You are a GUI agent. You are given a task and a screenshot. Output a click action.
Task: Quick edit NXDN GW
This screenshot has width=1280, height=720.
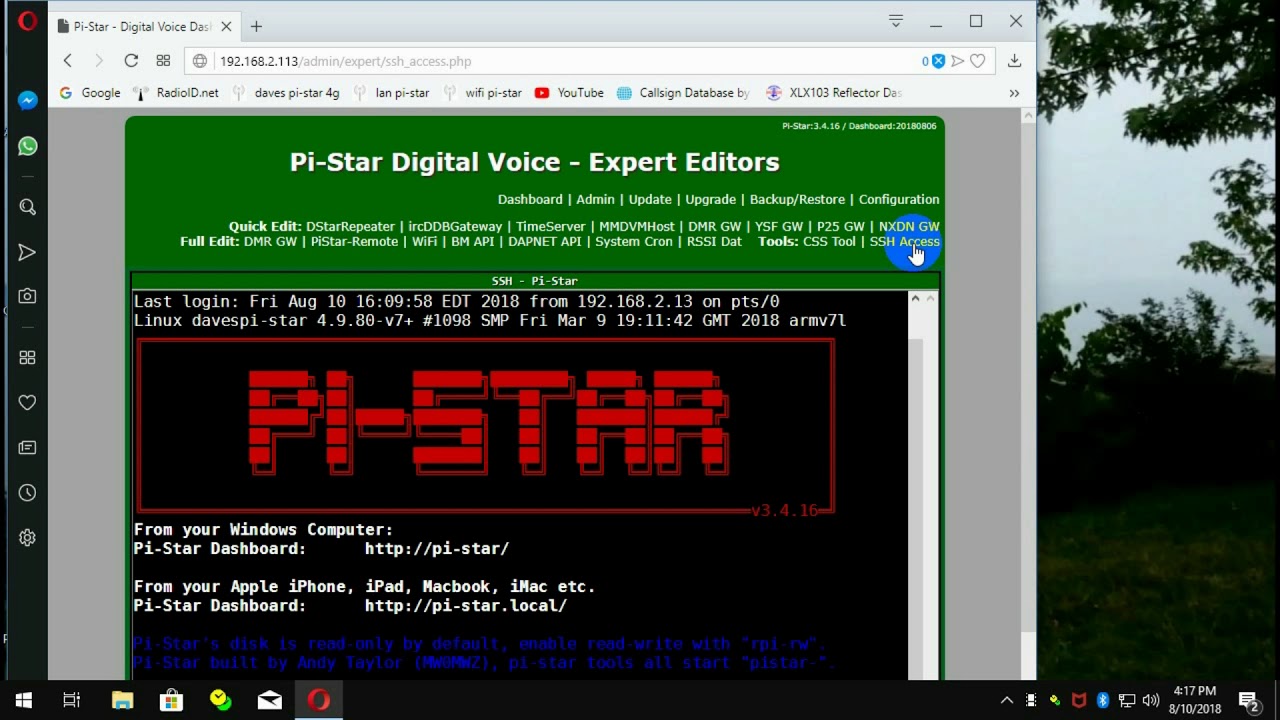(909, 227)
